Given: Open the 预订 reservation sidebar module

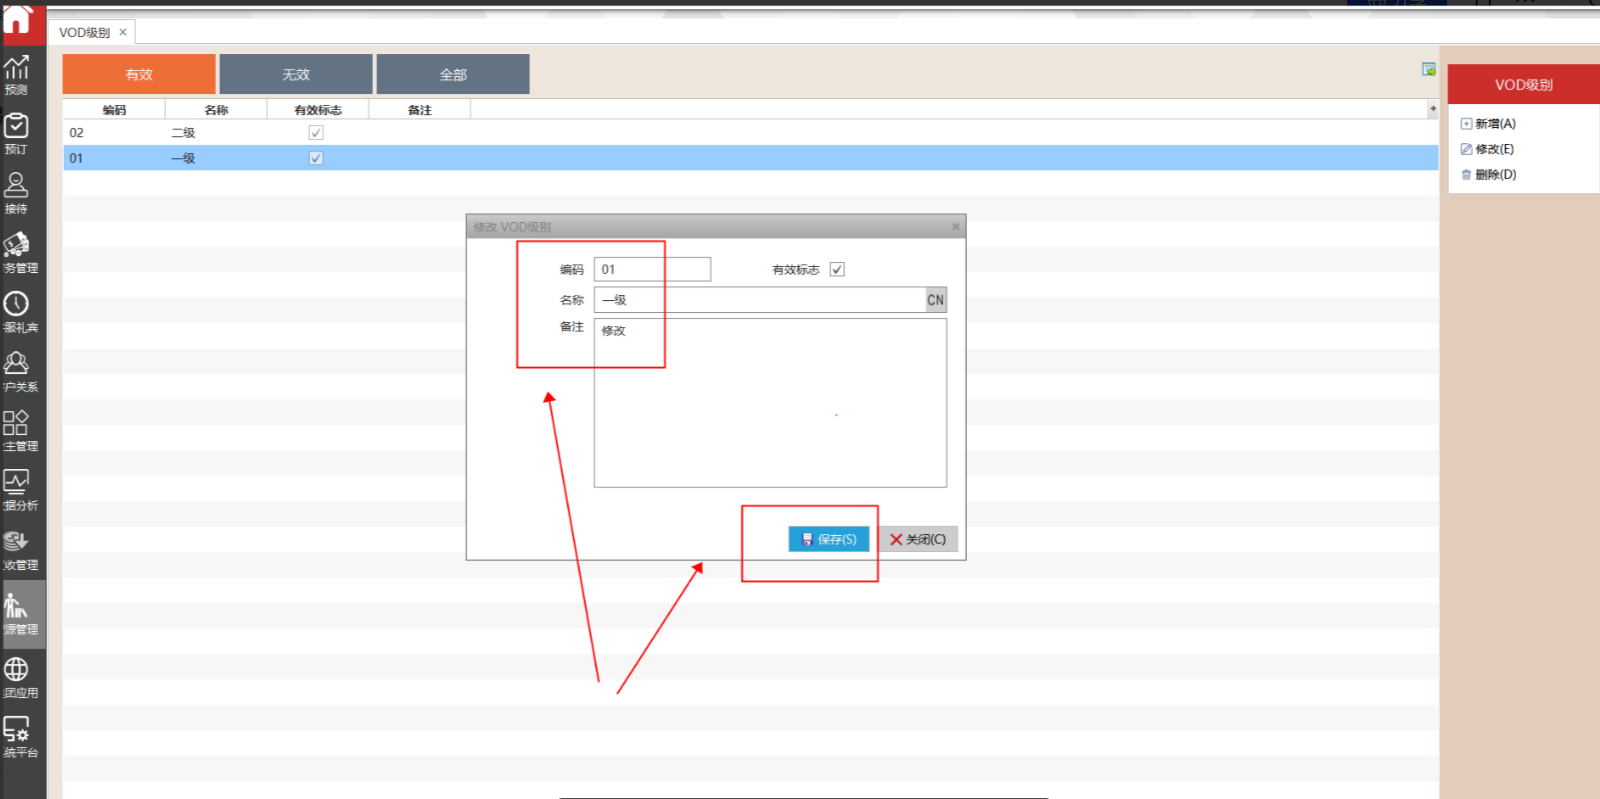Looking at the screenshot, I should click(17, 133).
